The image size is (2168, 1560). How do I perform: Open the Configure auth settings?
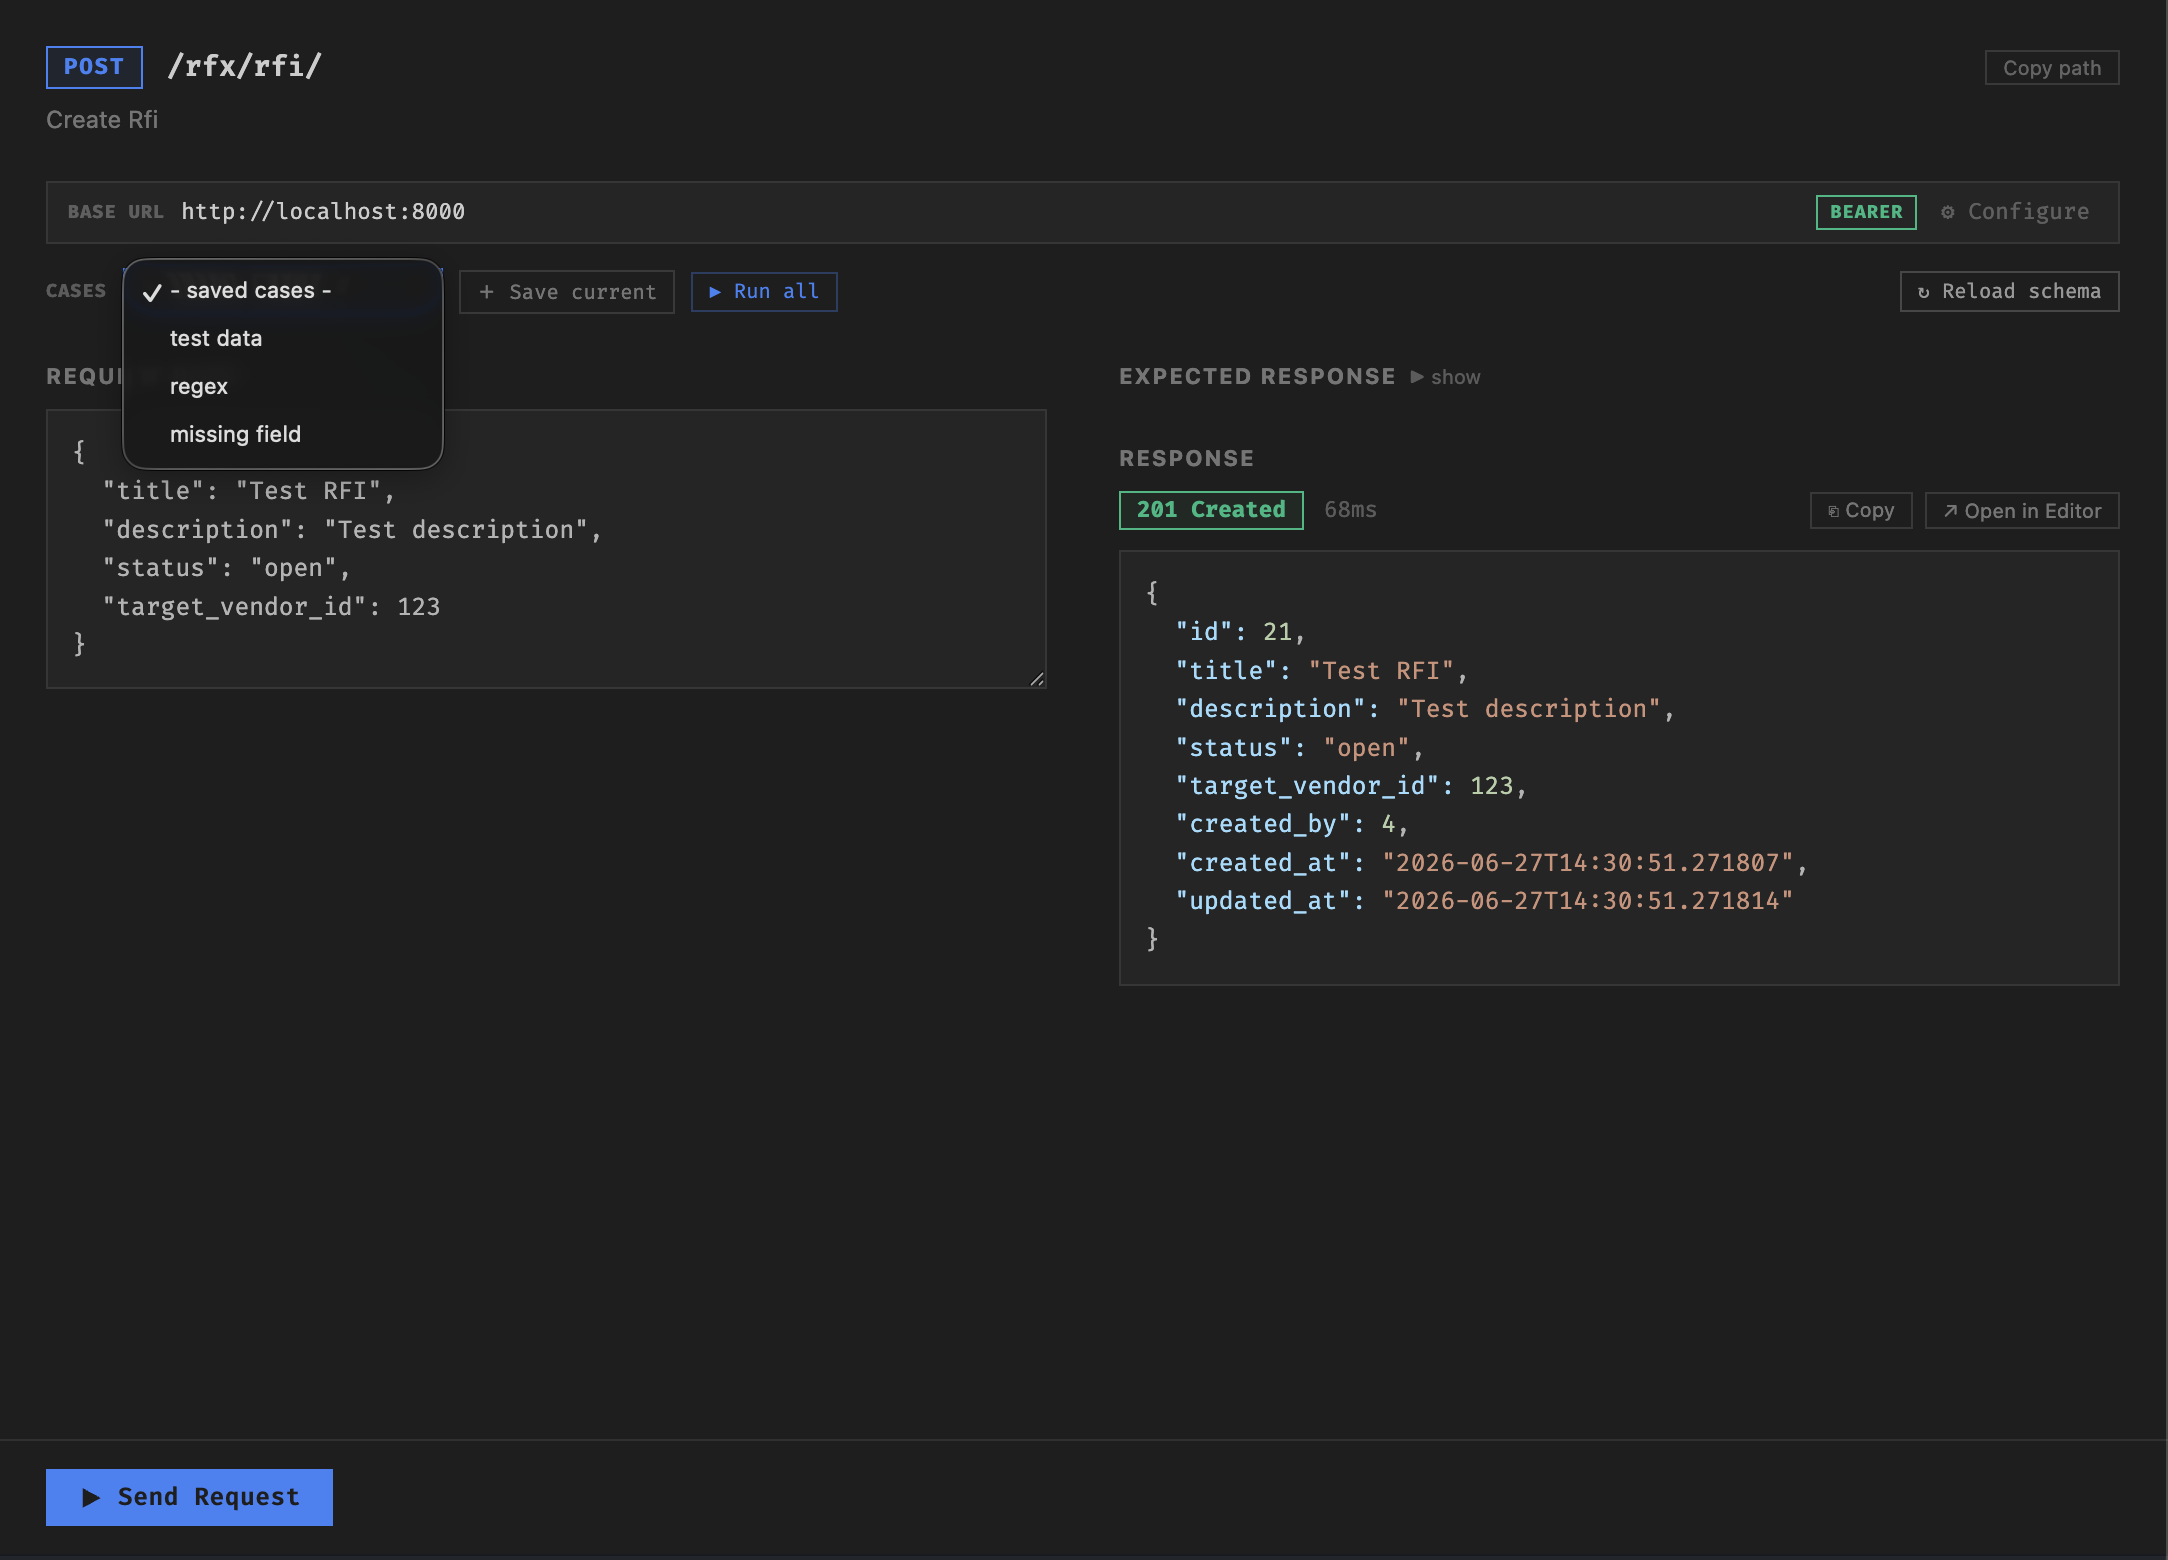tap(2016, 212)
